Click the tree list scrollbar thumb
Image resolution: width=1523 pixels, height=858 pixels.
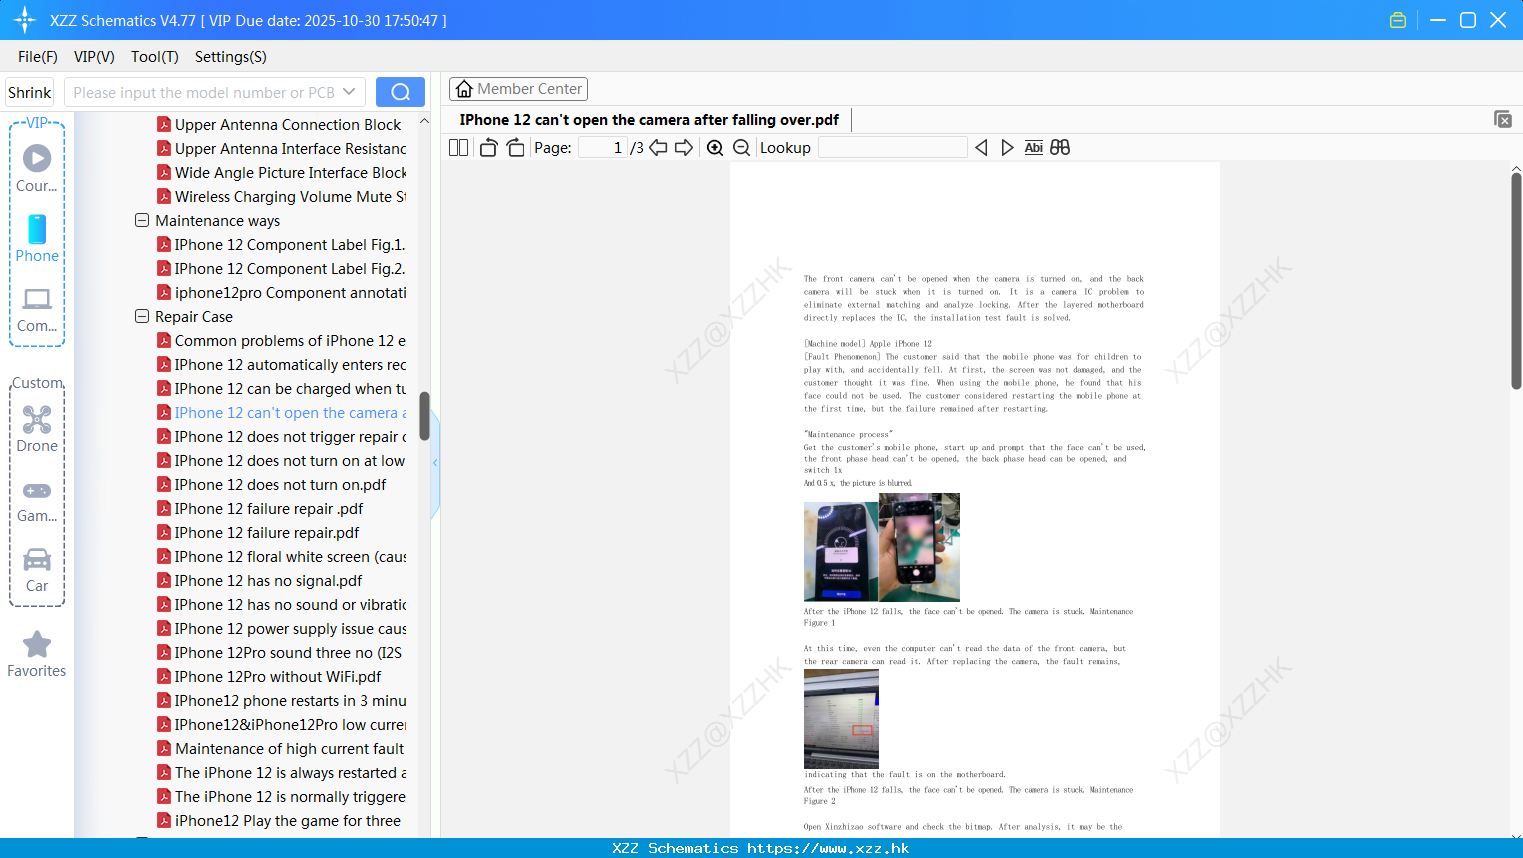(424, 416)
